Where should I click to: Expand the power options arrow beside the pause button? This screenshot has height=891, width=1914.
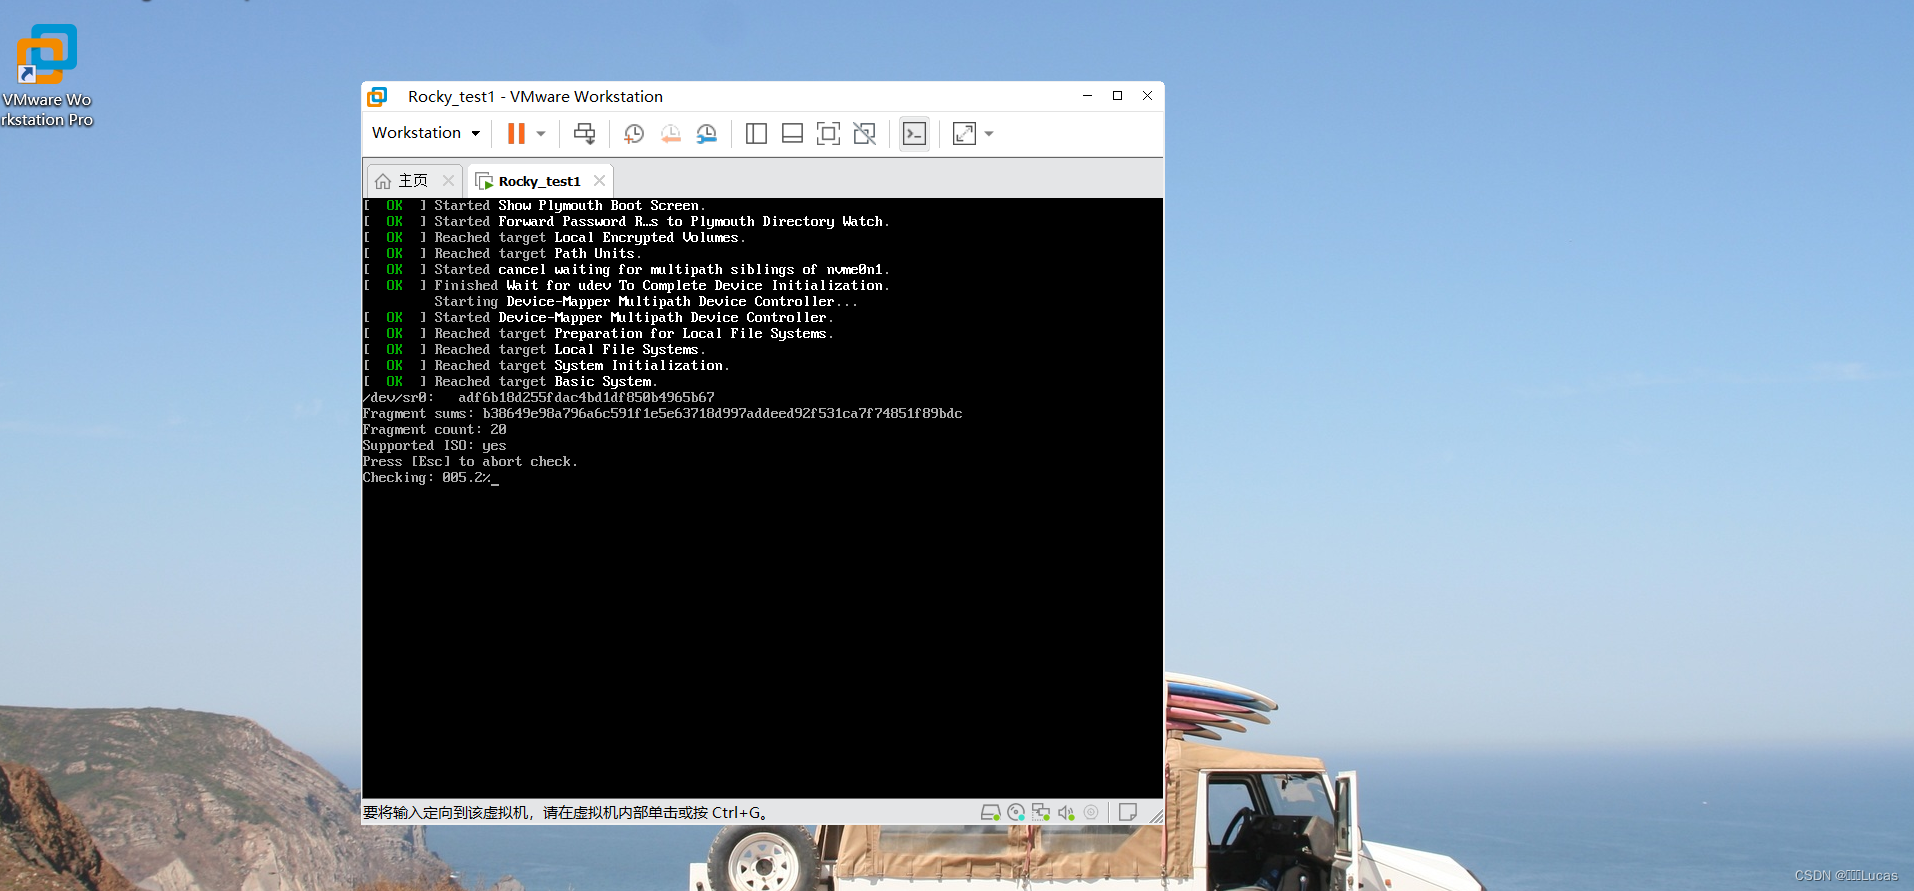click(x=541, y=133)
